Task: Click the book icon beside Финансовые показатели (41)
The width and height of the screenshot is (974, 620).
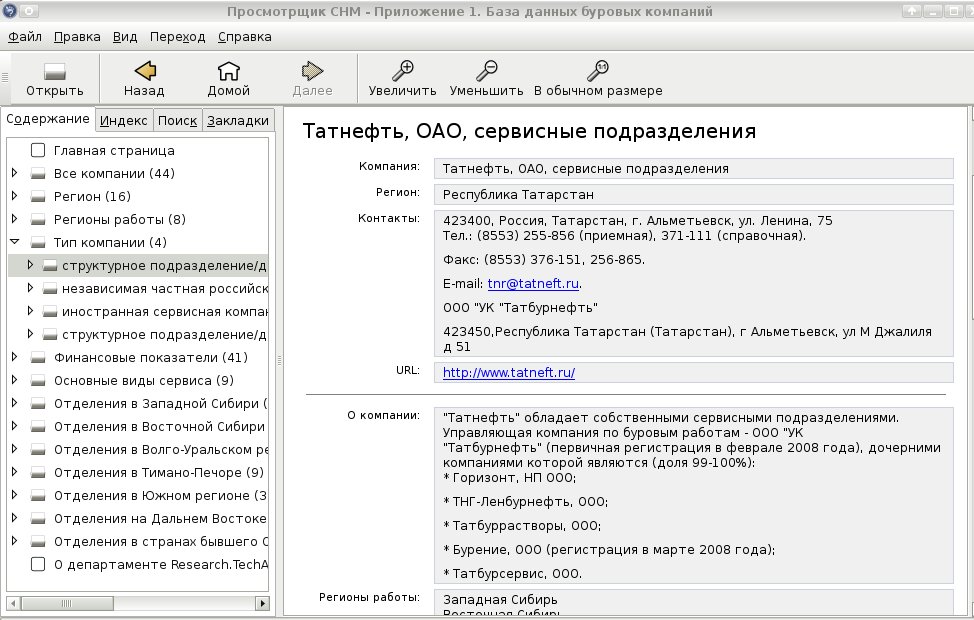Action: (x=38, y=357)
